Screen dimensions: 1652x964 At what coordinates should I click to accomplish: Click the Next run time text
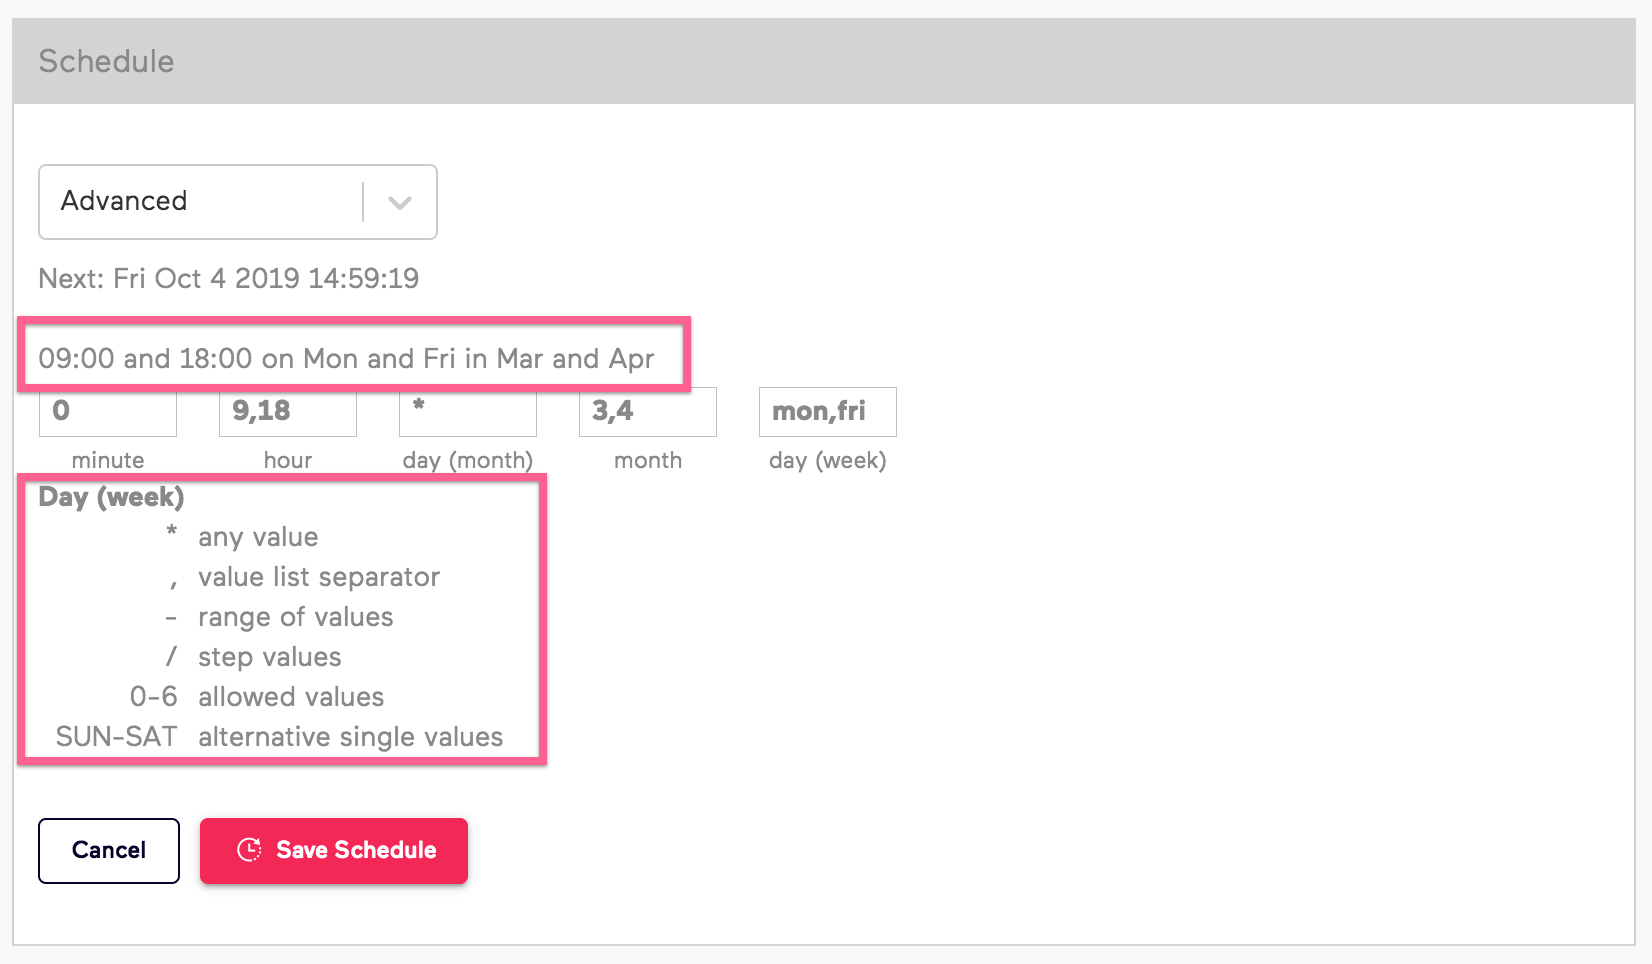point(228,278)
